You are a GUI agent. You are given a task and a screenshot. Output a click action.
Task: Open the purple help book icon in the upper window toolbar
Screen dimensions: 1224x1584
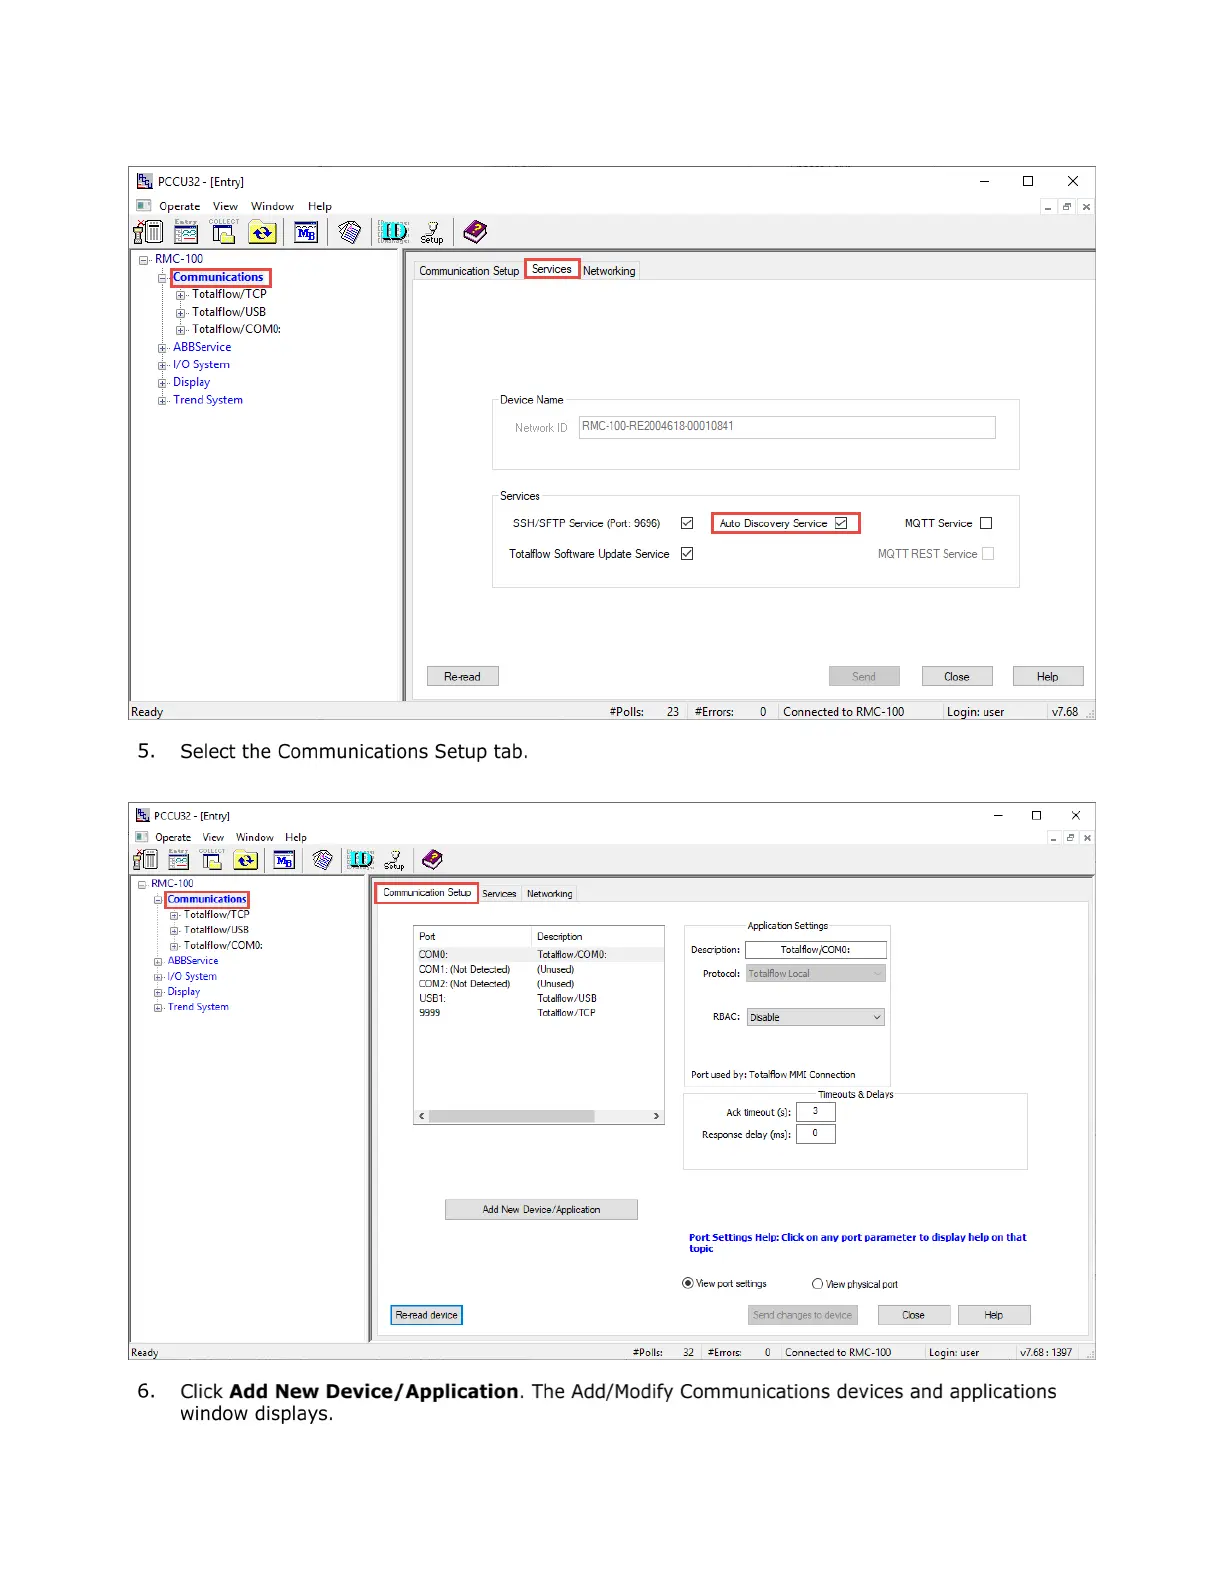coord(475,232)
